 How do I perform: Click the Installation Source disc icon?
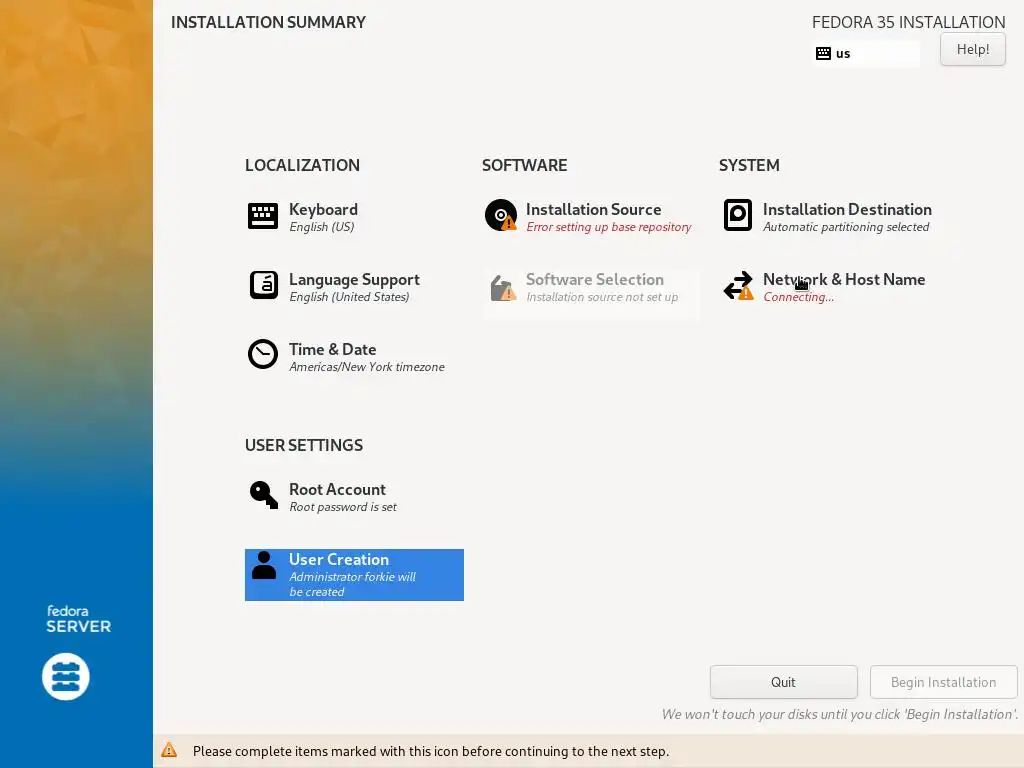click(x=501, y=216)
